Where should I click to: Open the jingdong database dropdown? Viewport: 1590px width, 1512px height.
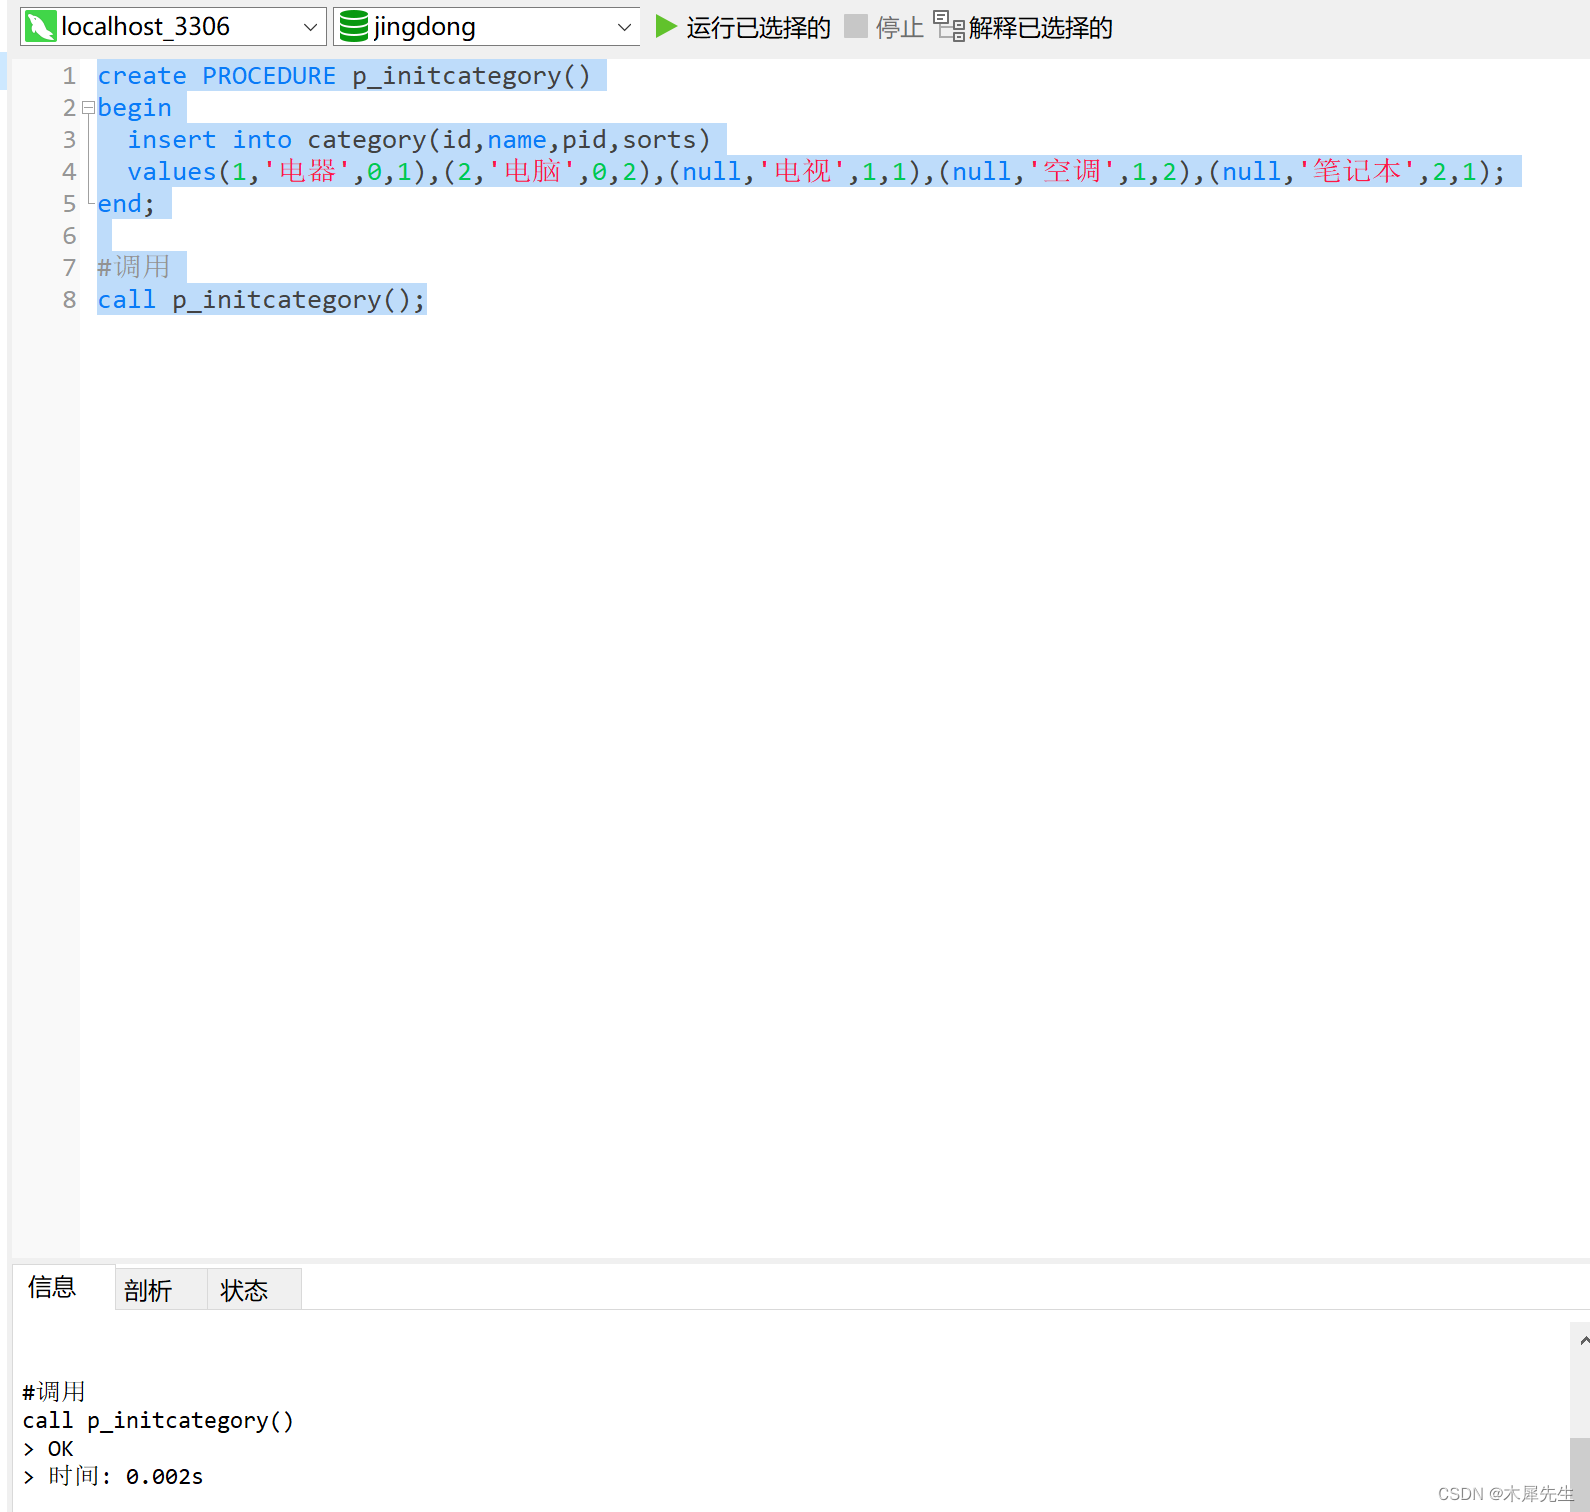point(625,27)
